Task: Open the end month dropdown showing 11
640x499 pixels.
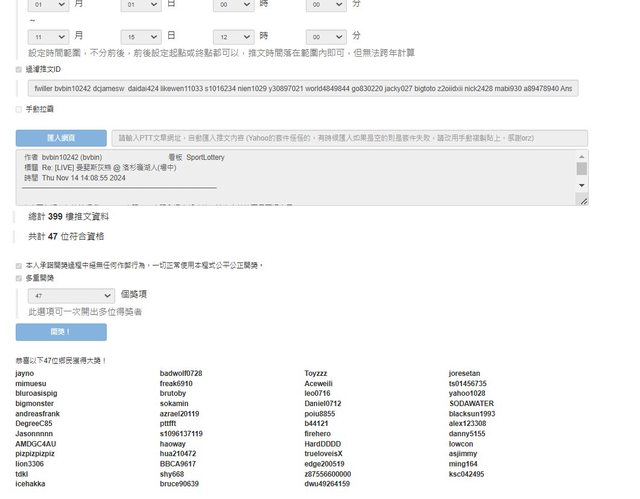Action: tap(48, 35)
